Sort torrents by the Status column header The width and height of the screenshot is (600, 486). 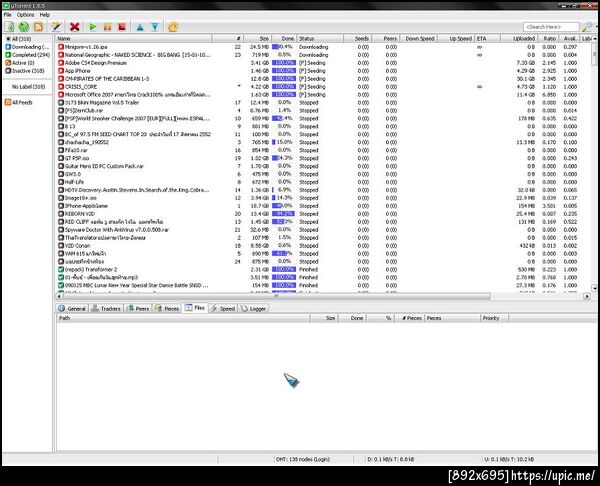320,39
